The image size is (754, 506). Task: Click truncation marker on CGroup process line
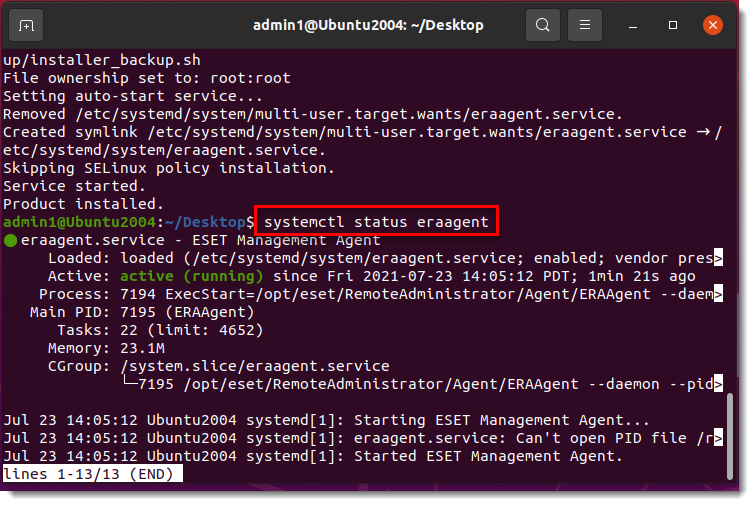(718, 384)
